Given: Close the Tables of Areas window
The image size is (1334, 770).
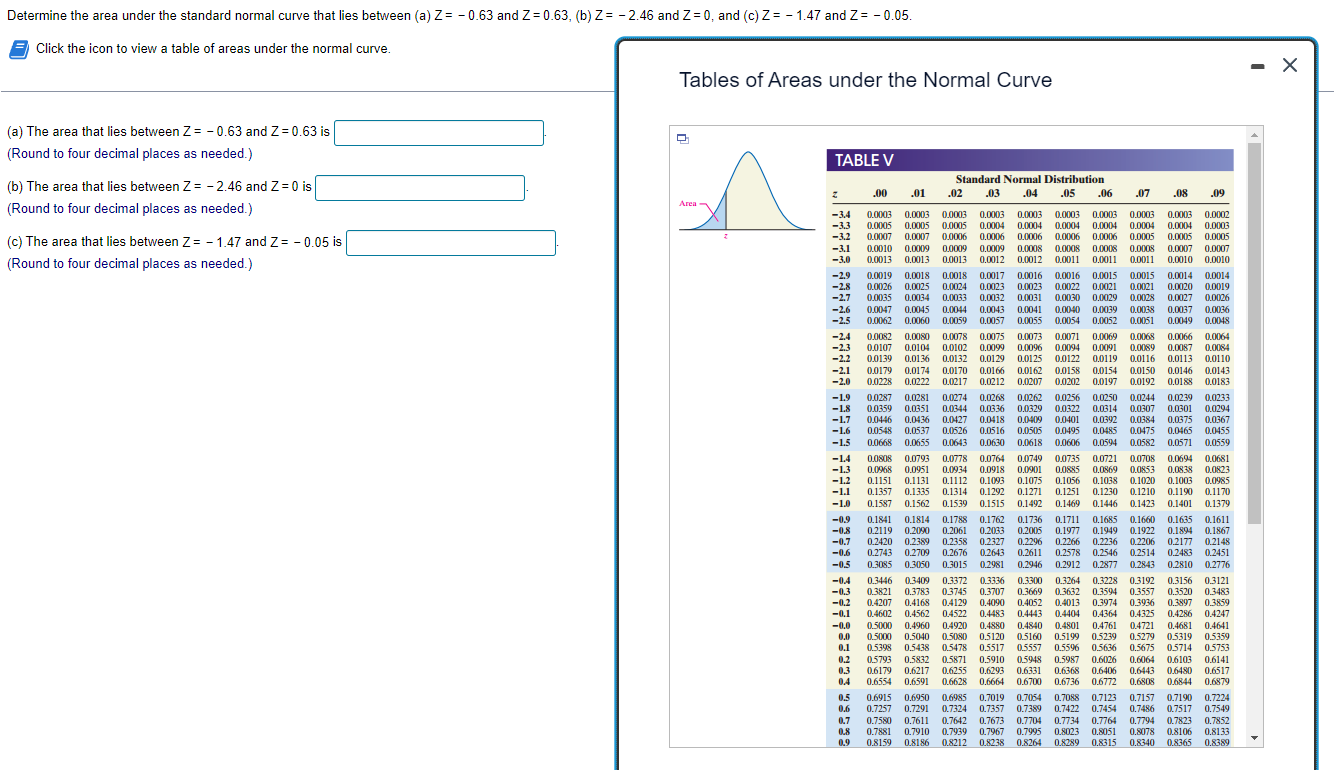Looking at the screenshot, I should [x=1289, y=64].
